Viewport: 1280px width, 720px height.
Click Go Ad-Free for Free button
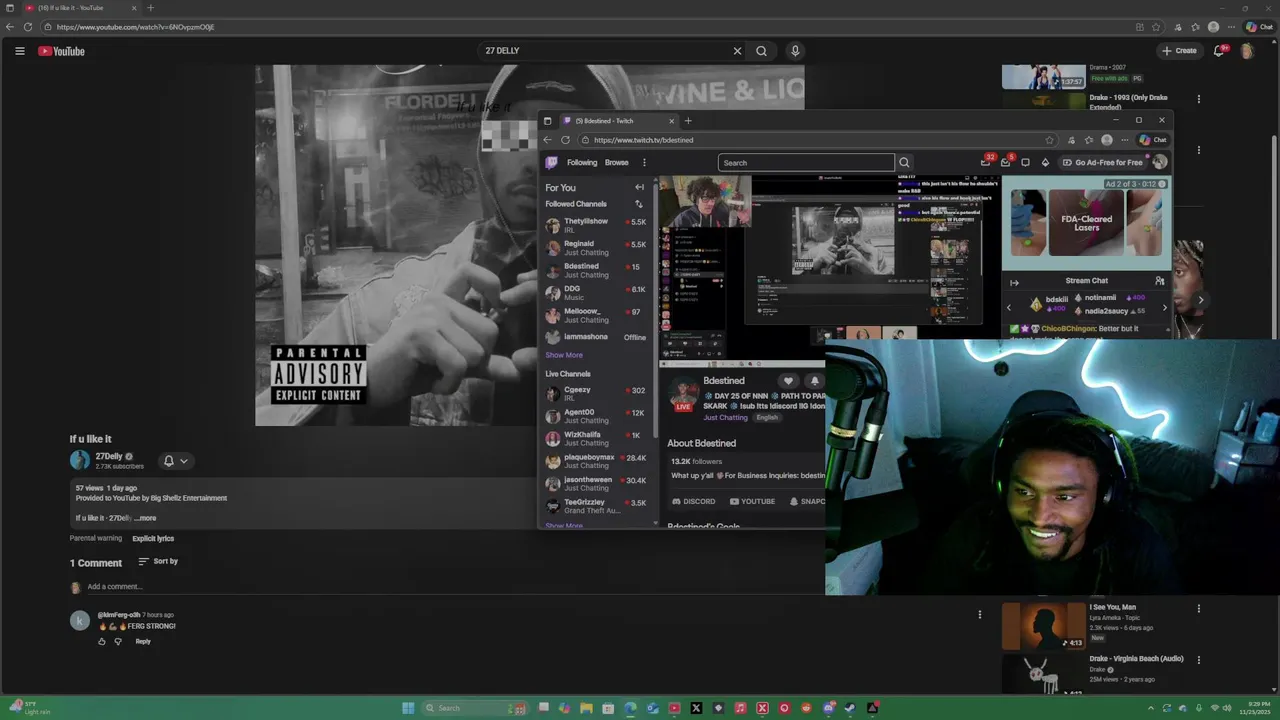click(x=1102, y=162)
